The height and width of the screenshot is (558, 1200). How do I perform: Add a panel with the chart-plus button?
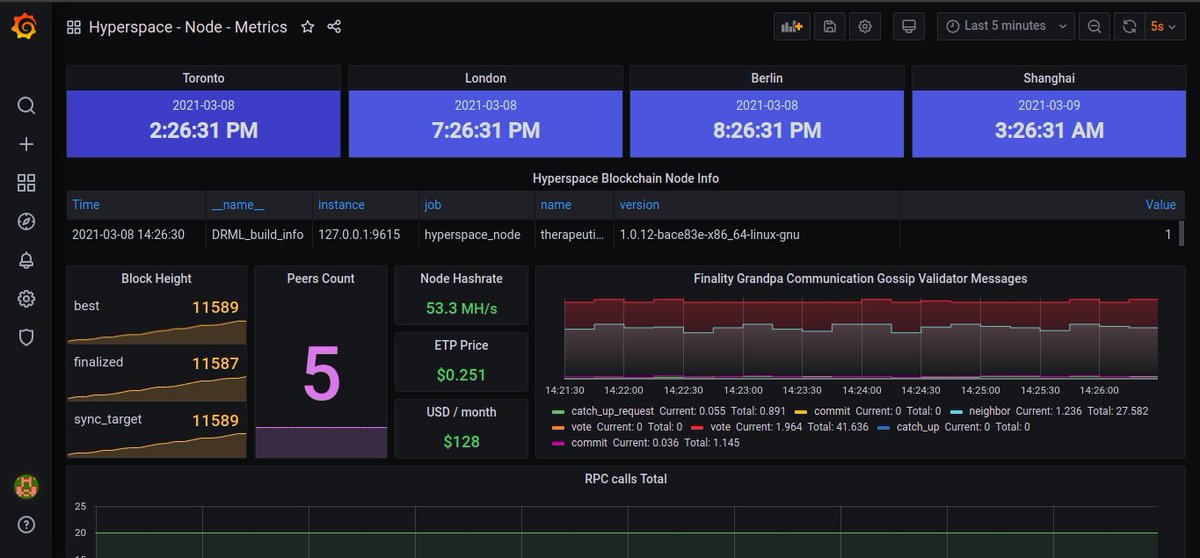click(792, 27)
